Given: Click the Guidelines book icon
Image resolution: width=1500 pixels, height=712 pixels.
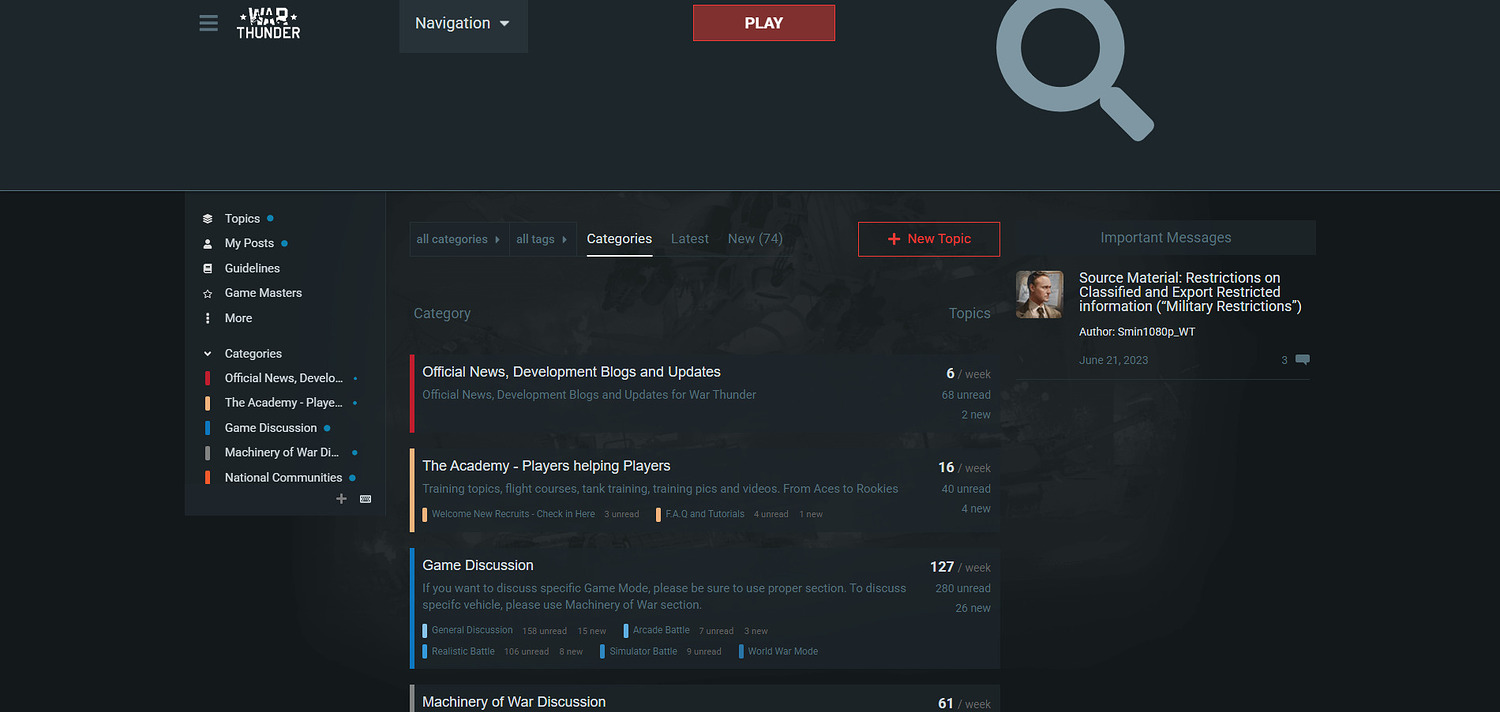Looking at the screenshot, I should tap(208, 269).
